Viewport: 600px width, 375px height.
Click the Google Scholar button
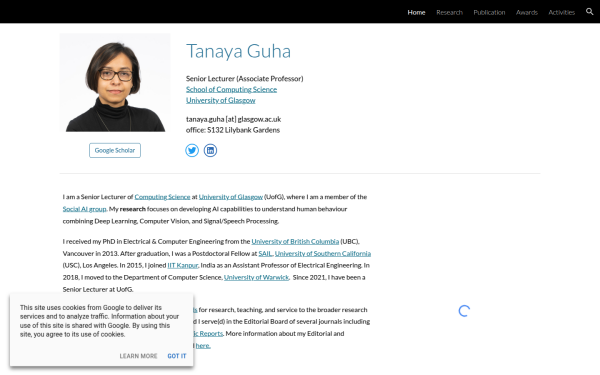point(115,150)
